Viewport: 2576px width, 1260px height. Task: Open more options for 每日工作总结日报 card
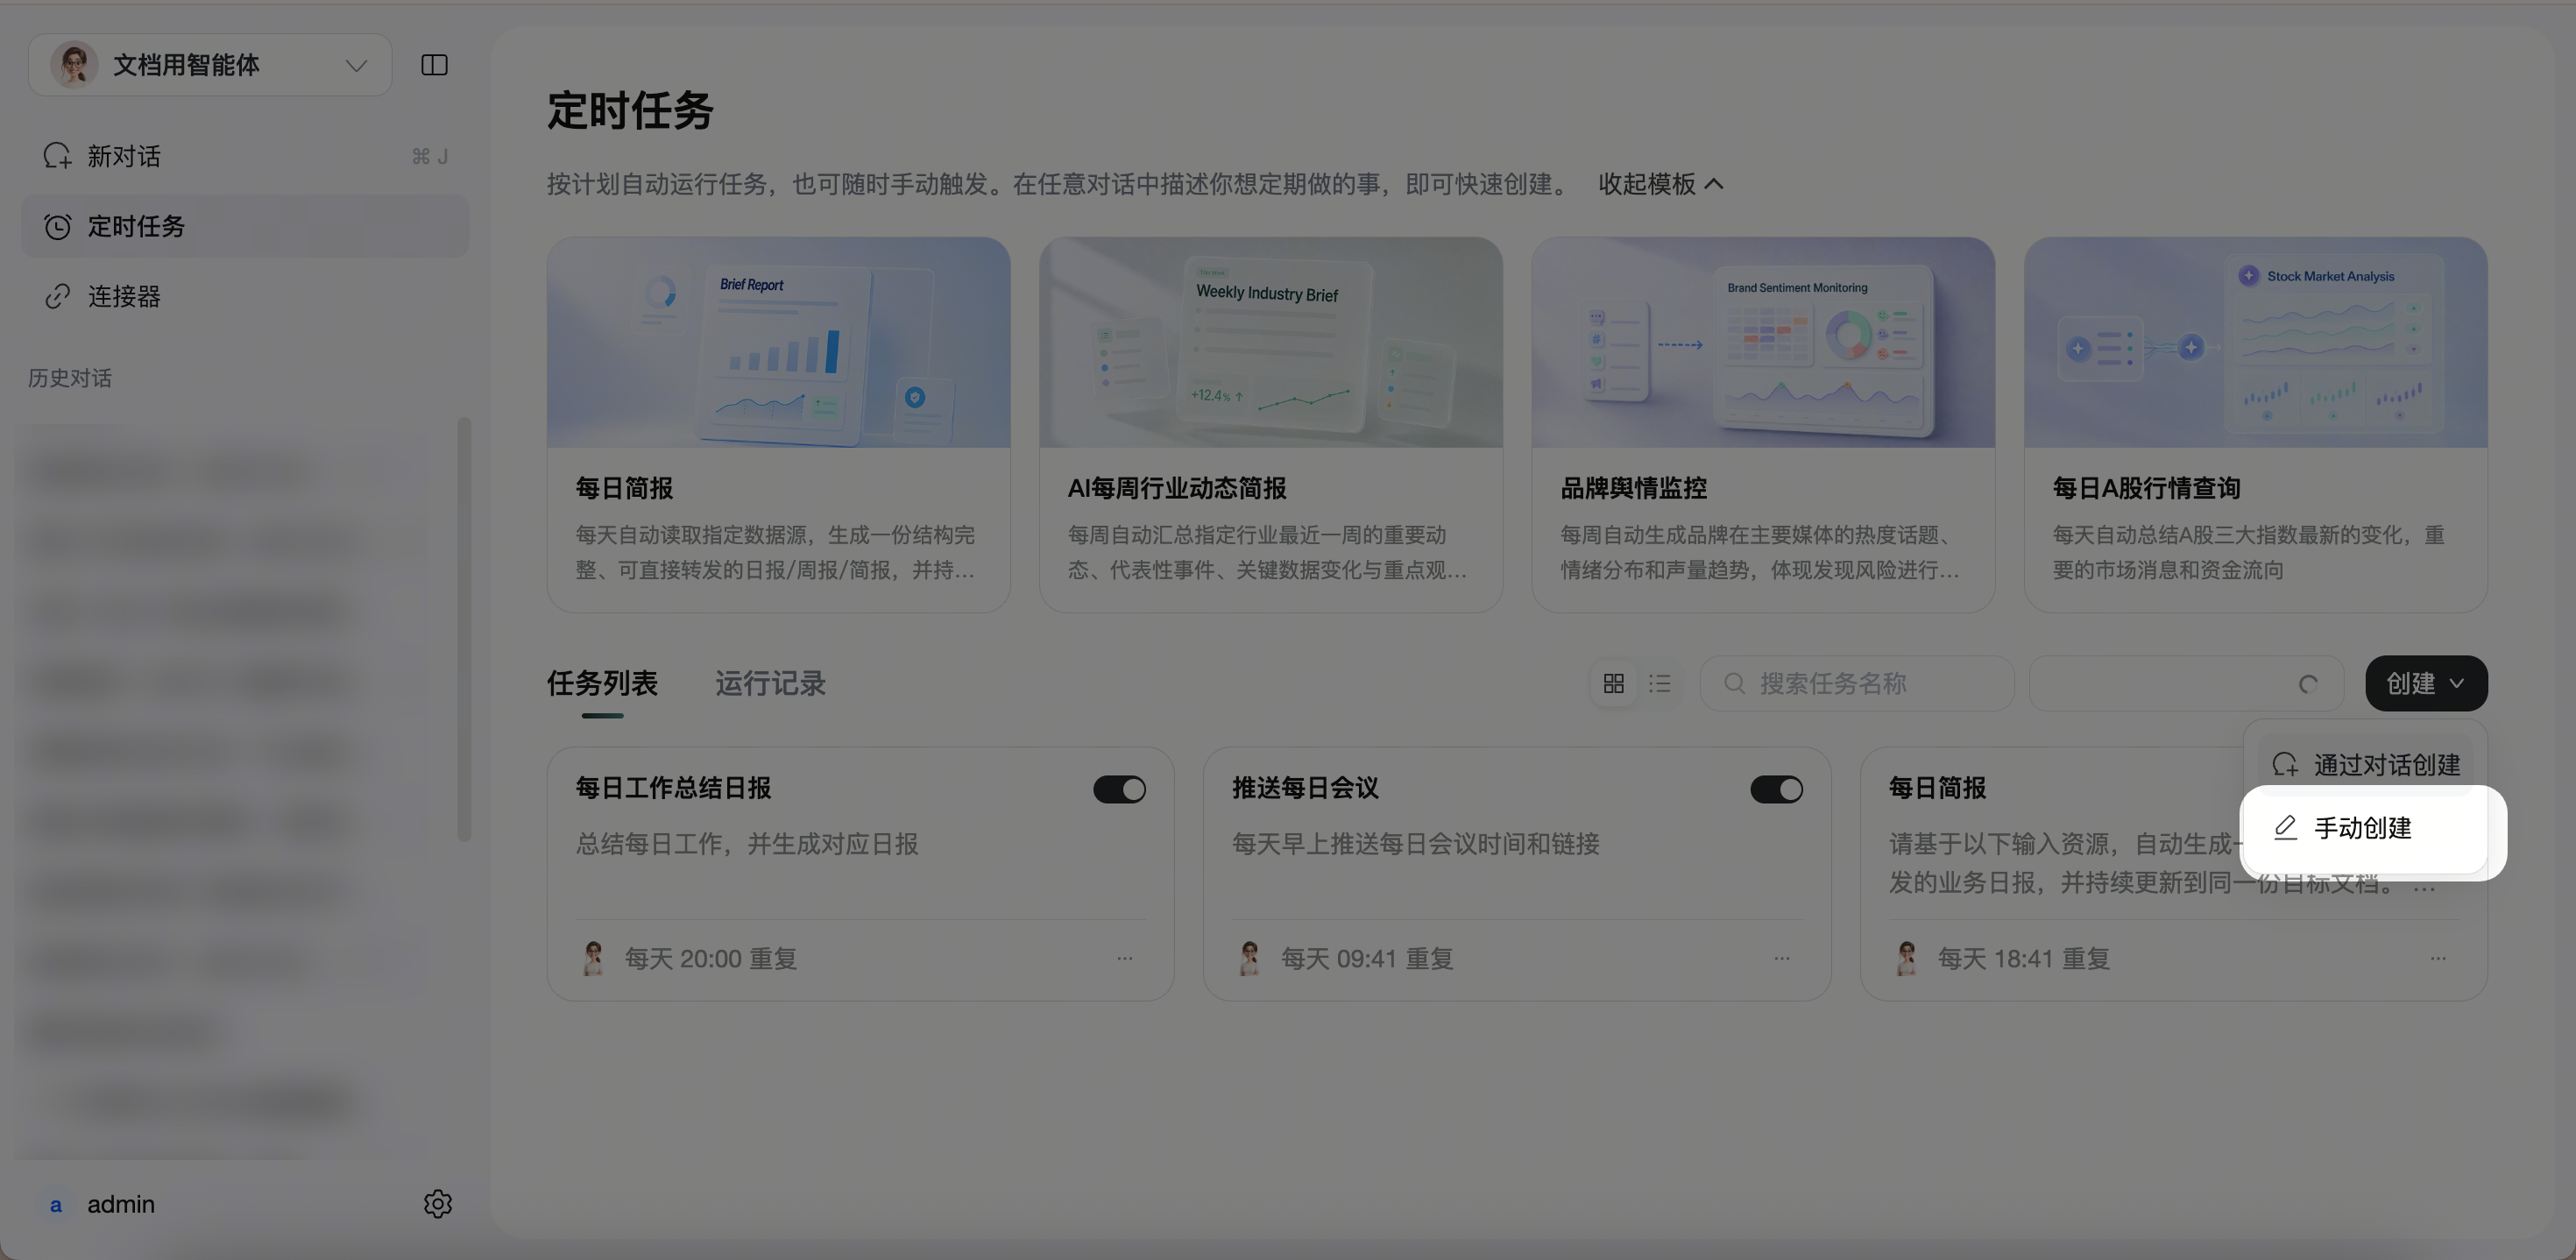[1124, 958]
